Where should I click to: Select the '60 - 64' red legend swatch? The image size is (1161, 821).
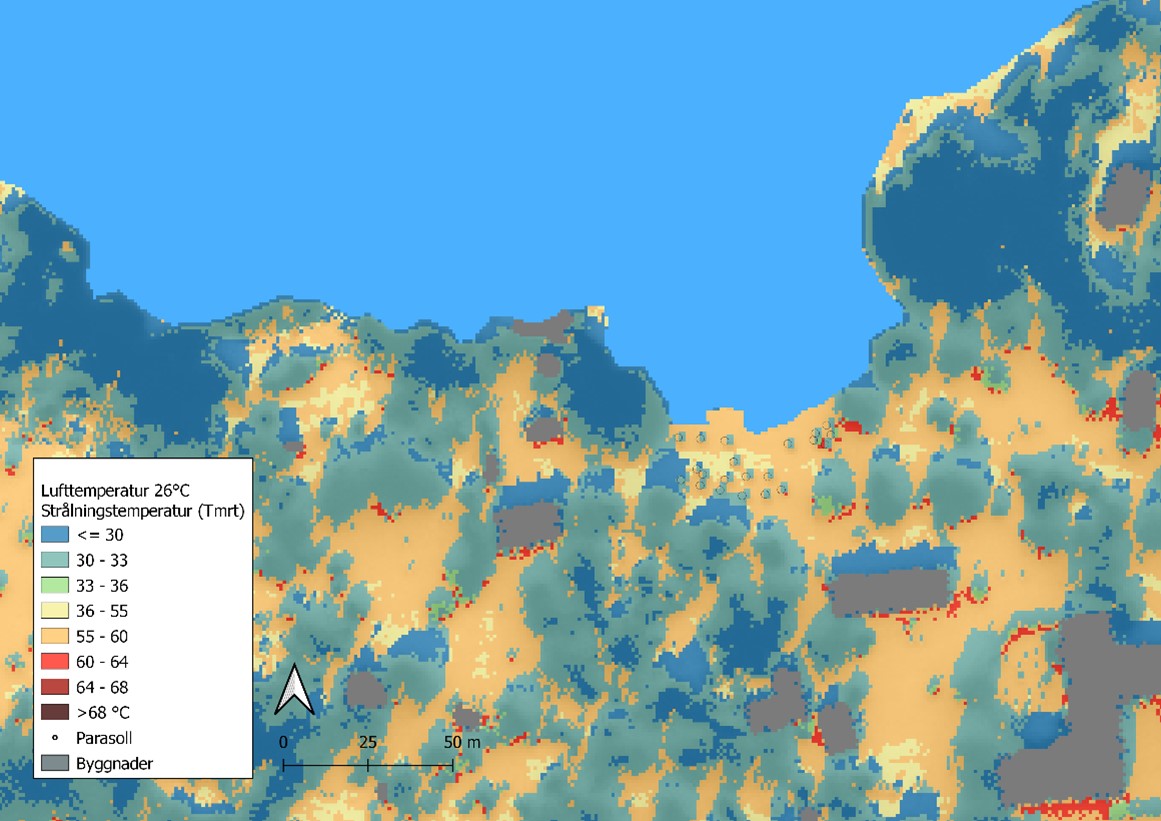(56, 662)
